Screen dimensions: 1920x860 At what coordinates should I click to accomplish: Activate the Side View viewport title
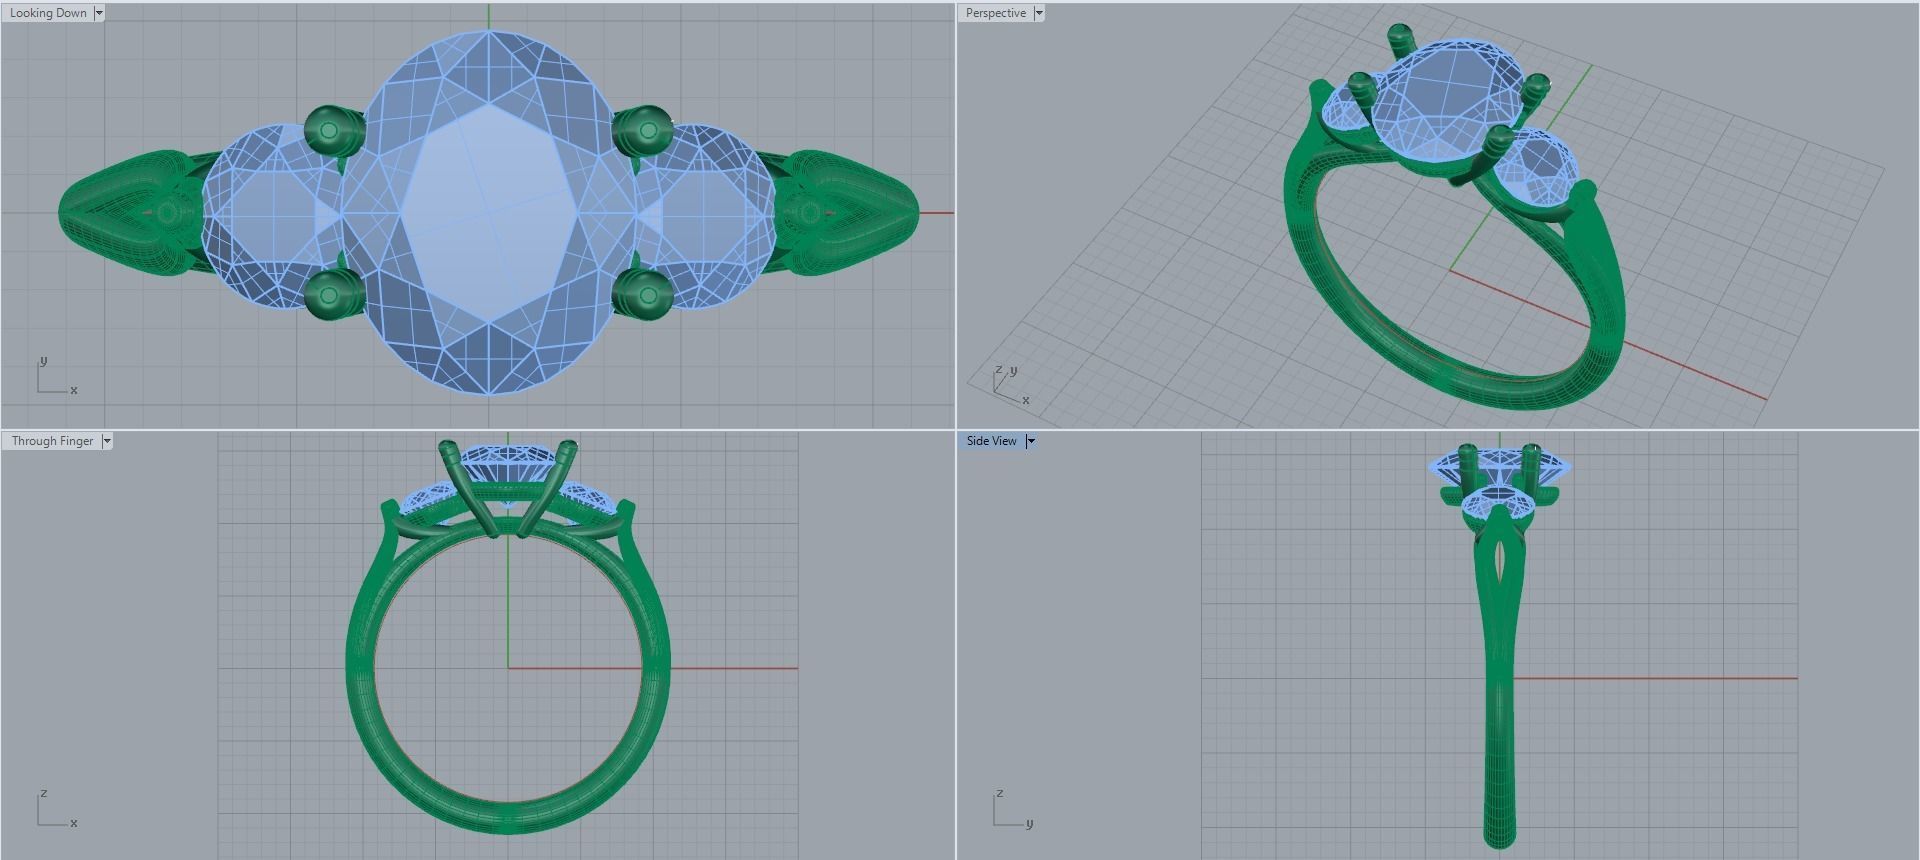tap(991, 441)
